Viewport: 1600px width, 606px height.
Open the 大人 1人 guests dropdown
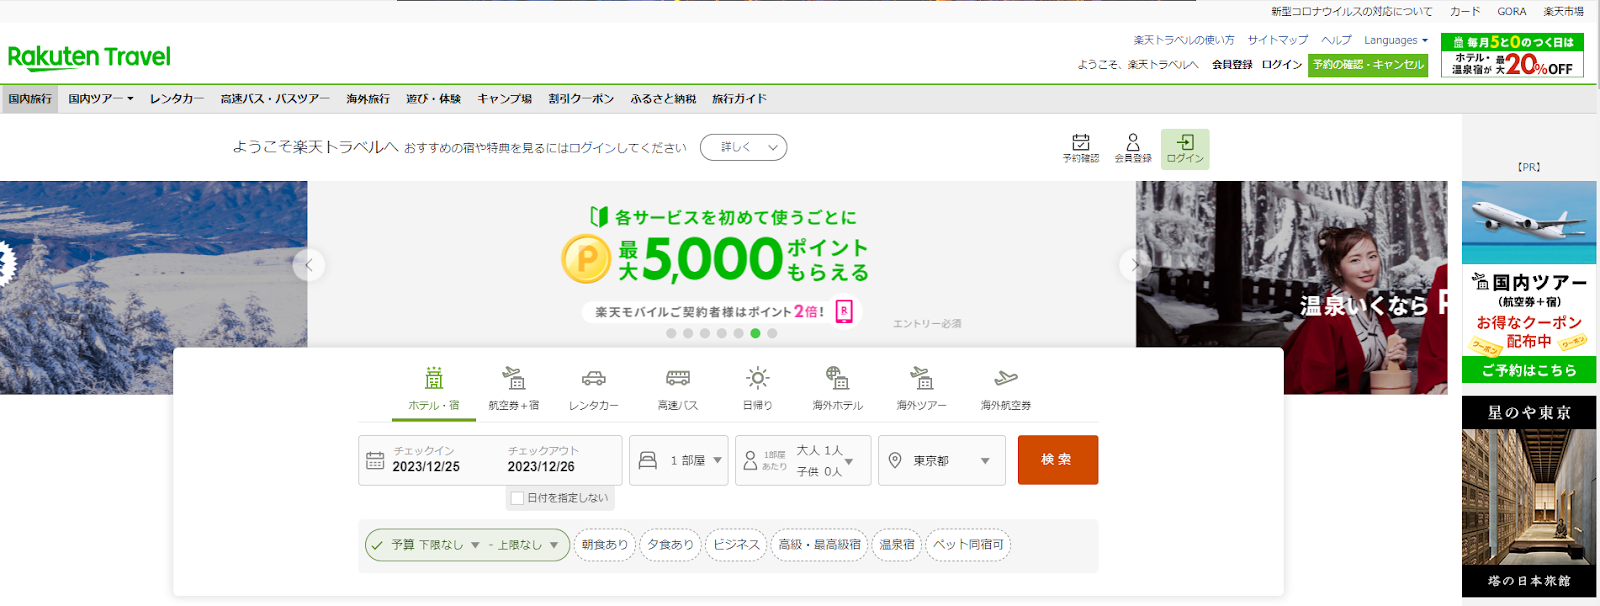click(803, 460)
